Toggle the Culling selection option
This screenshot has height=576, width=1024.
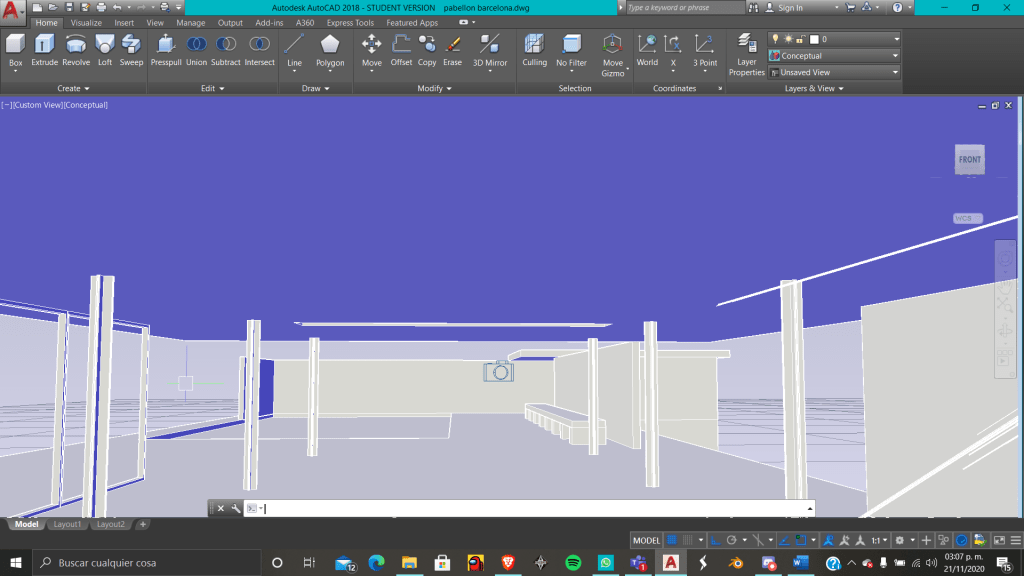[534, 49]
